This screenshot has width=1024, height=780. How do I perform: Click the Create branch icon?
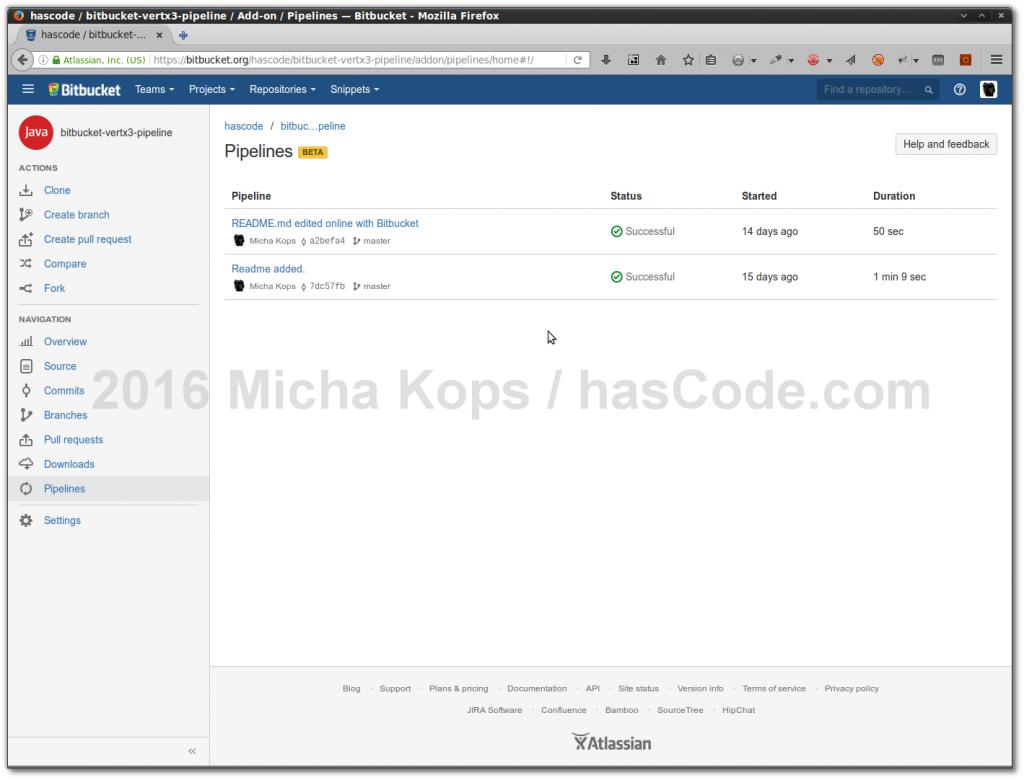(x=26, y=215)
